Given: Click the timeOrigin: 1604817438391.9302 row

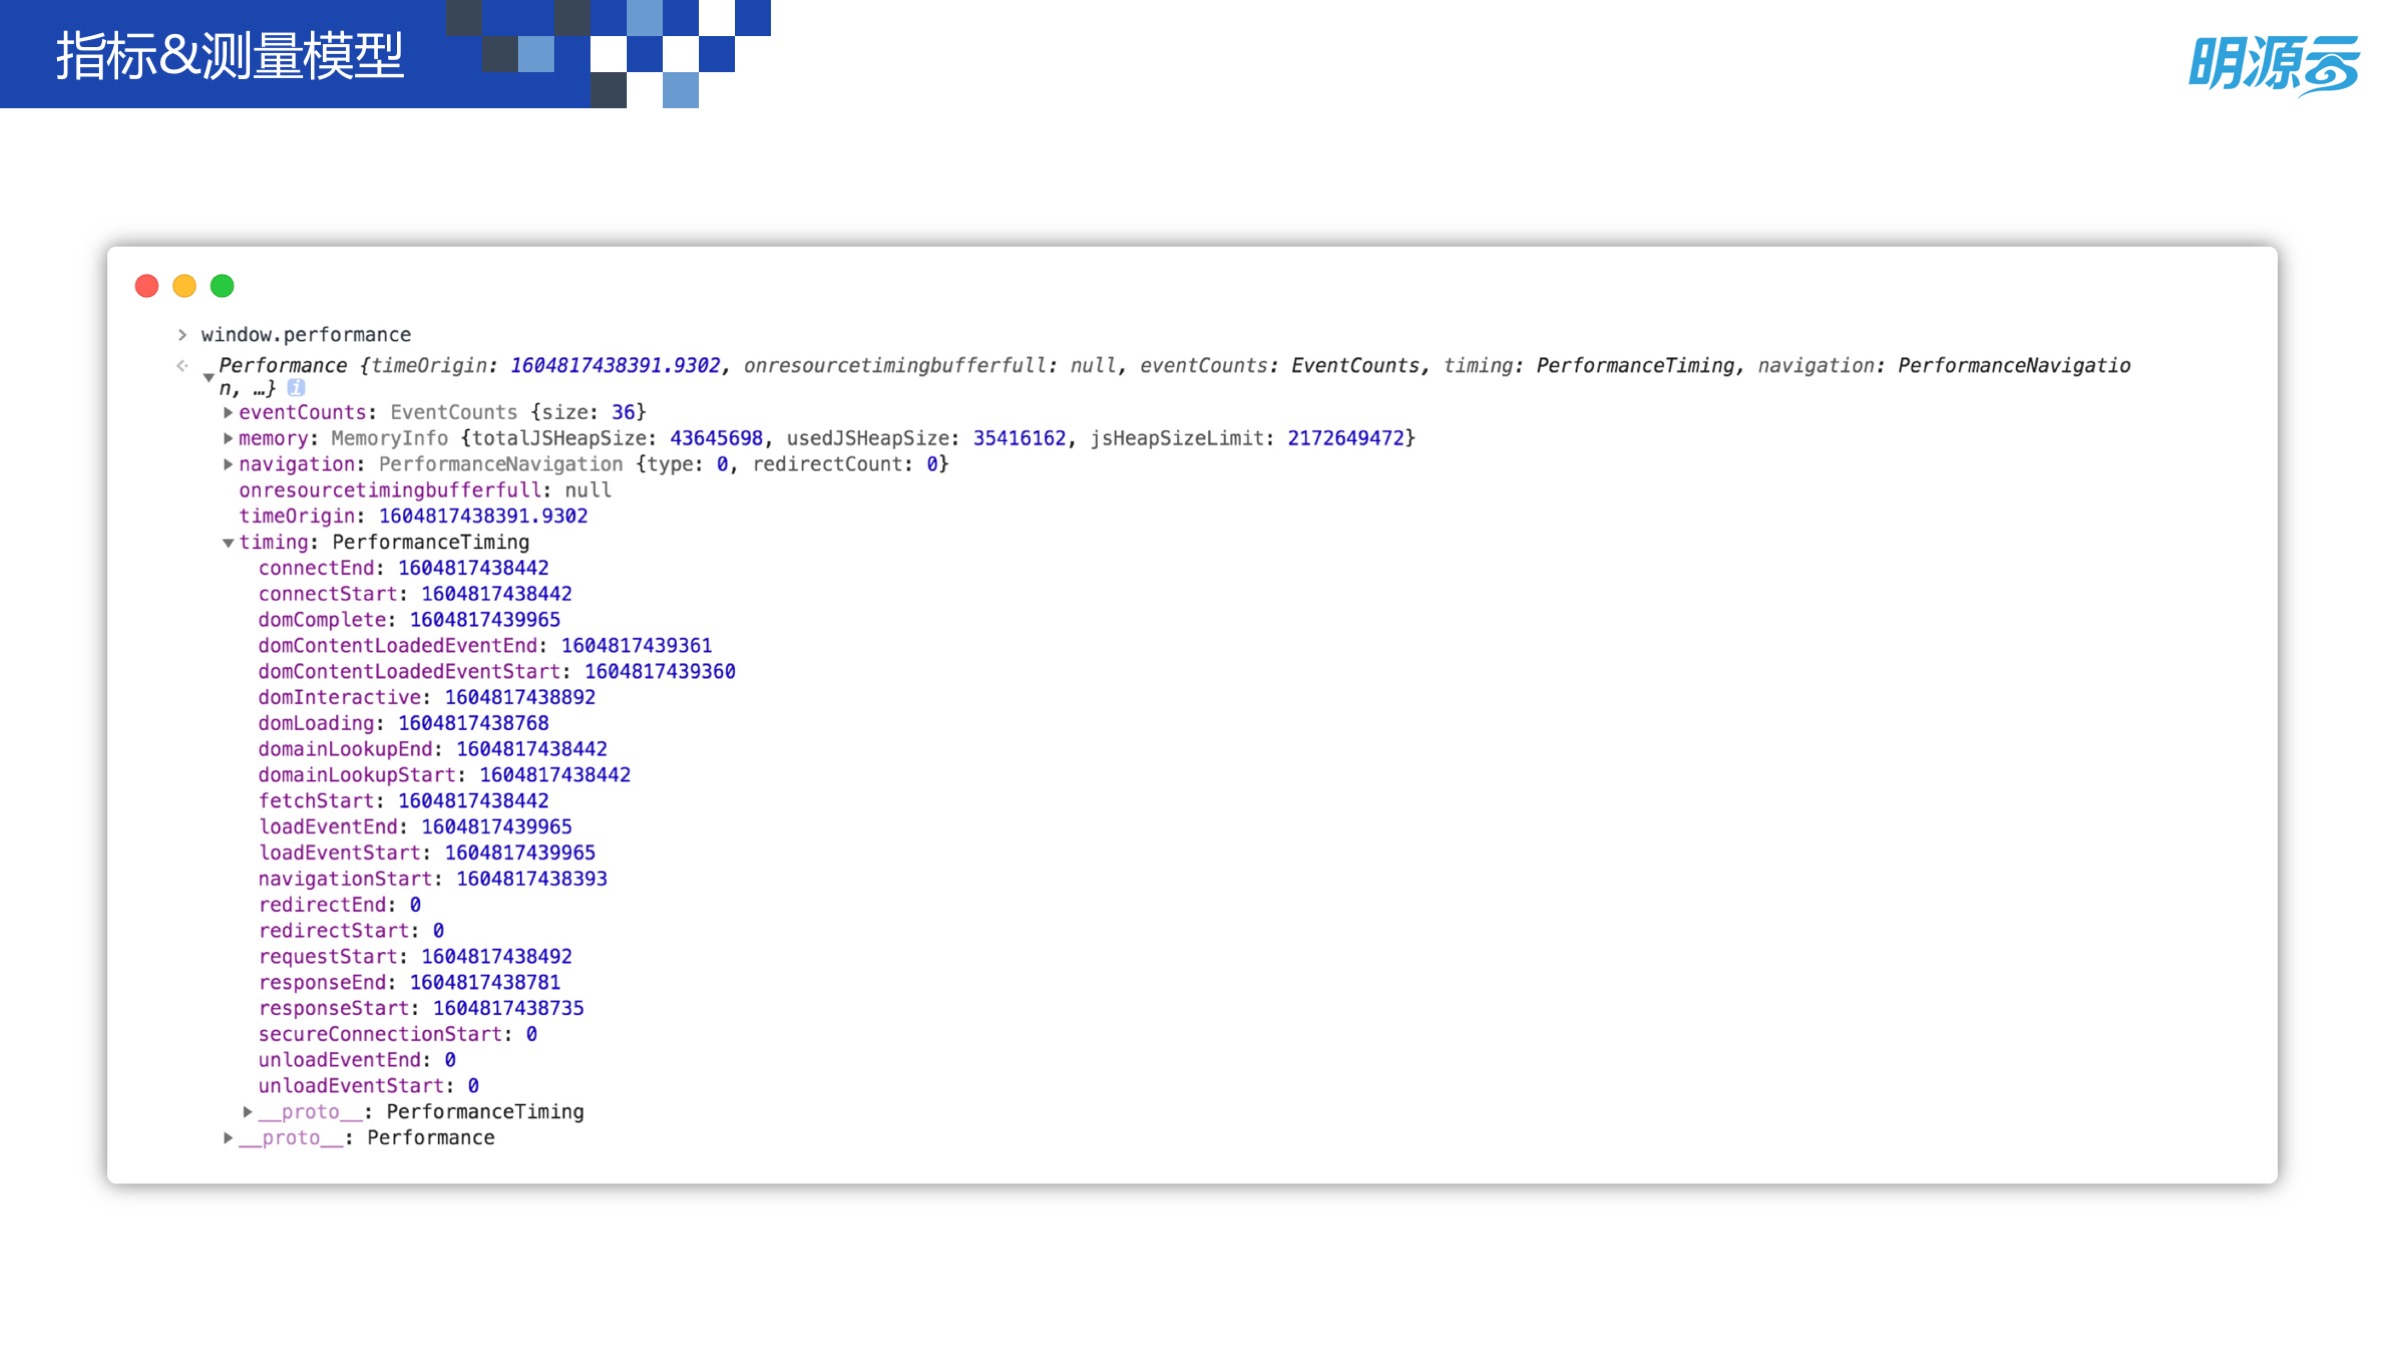Looking at the screenshot, I should pyautogui.click(x=413, y=516).
